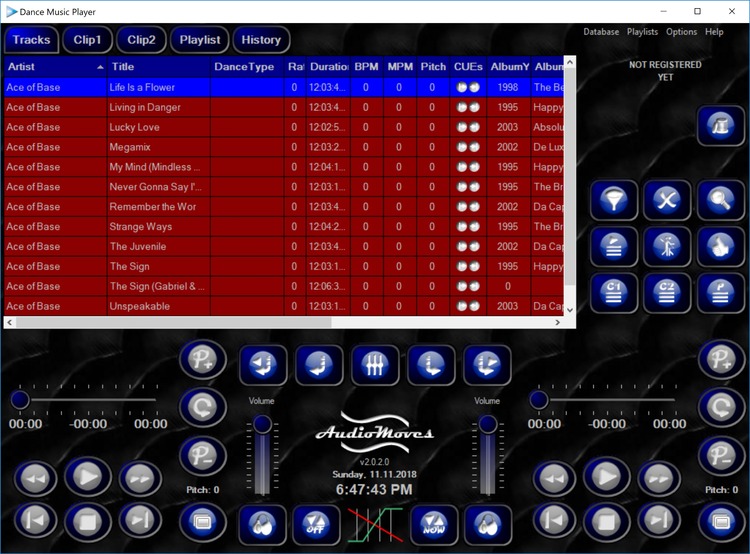Toggle the NOW crossfade button
Image resolution: width=750 pixels, height=554 pixels.
[434, 525]
